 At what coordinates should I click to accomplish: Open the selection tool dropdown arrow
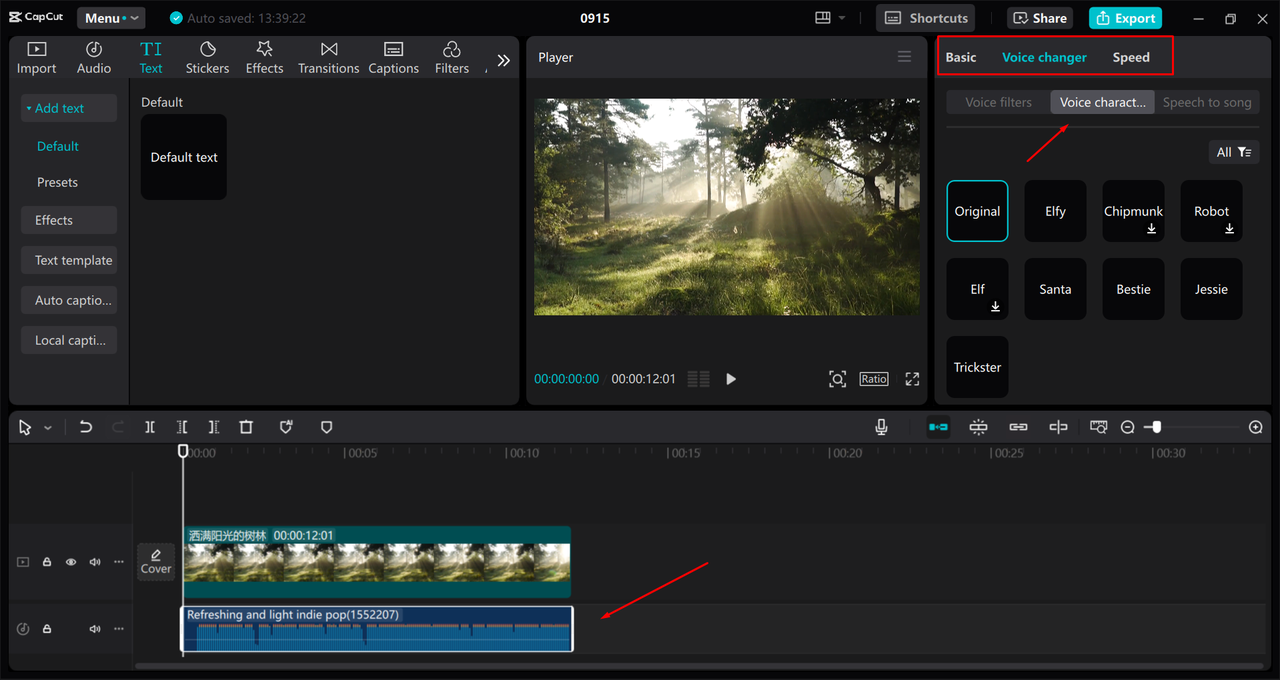pos(47,428)
